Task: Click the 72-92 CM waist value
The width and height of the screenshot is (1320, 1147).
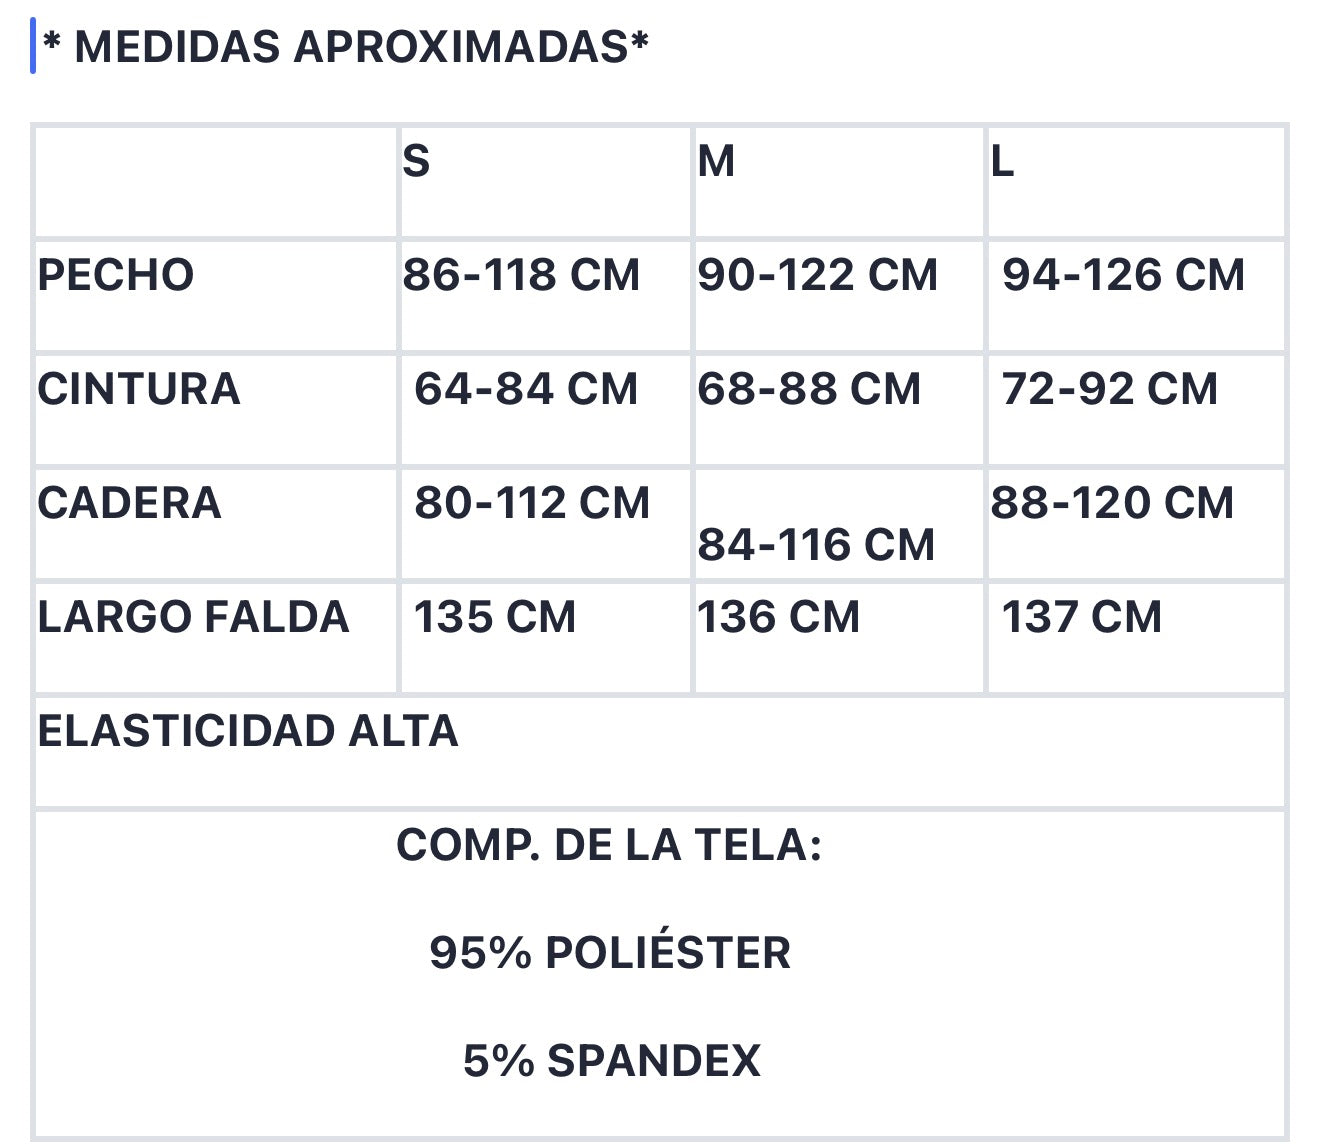Action: (x=1110, y=389)
